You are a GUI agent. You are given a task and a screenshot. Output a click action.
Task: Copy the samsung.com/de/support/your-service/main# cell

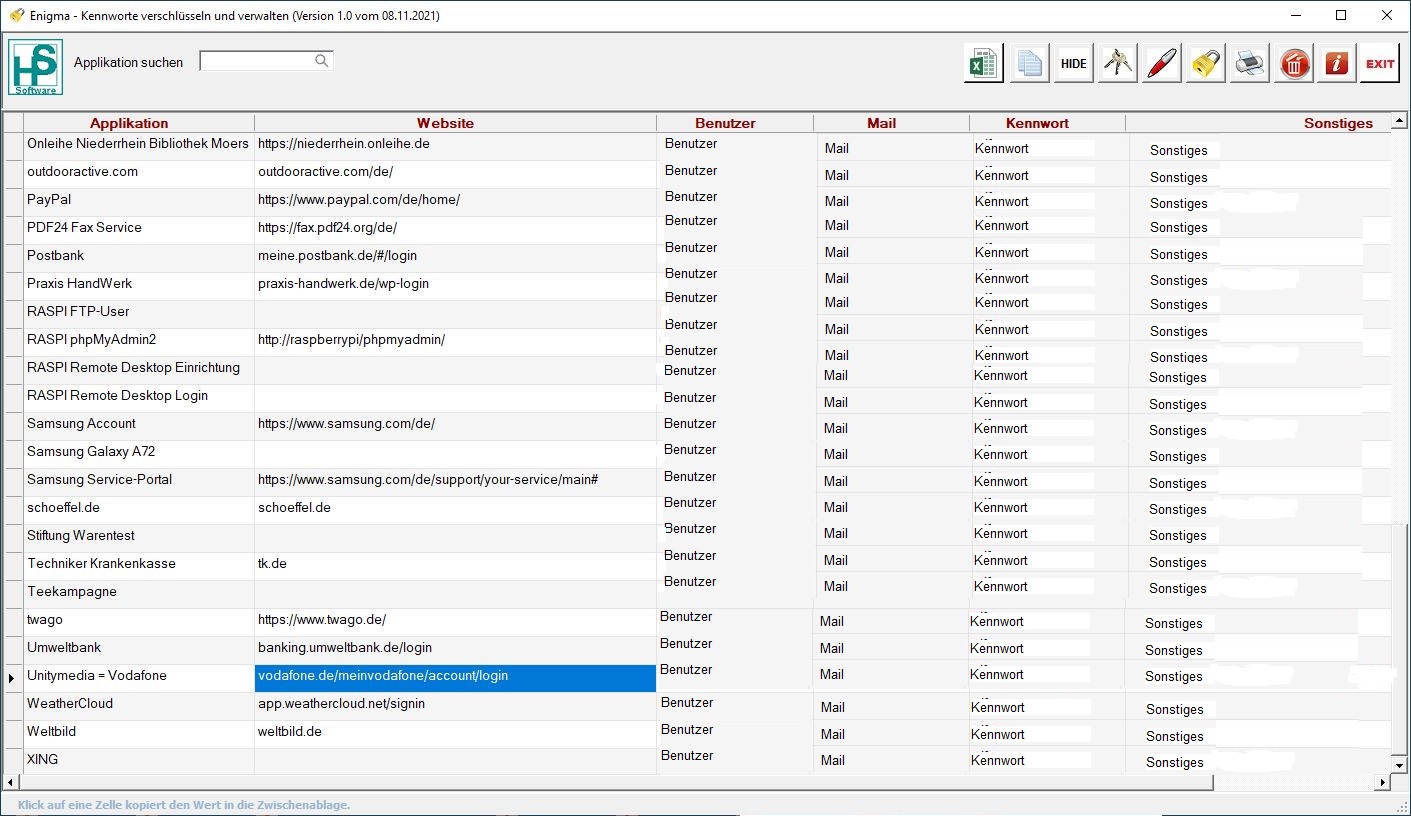(x=455, y=482)
